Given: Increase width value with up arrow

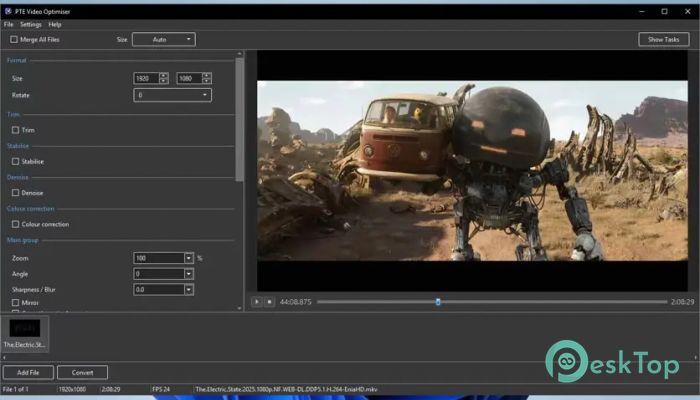Looking at the screenshot, I should pos(163,75).
